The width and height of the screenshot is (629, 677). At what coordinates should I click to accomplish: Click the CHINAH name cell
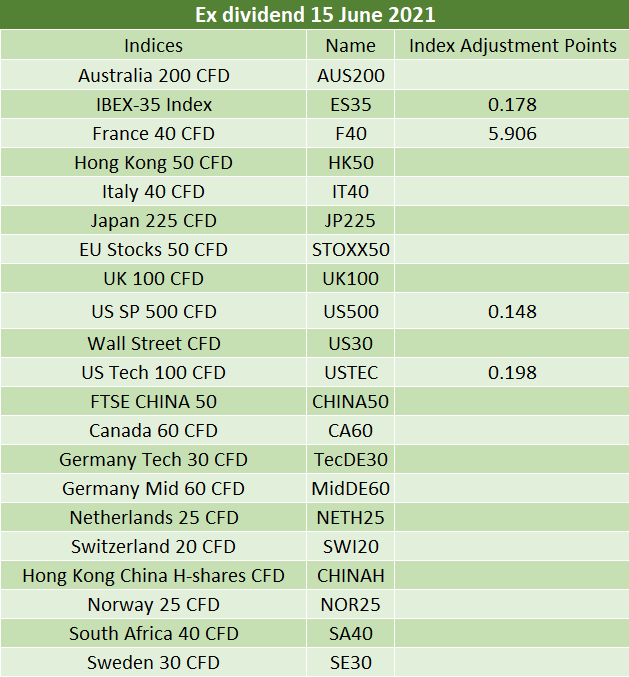click(351, 575)
